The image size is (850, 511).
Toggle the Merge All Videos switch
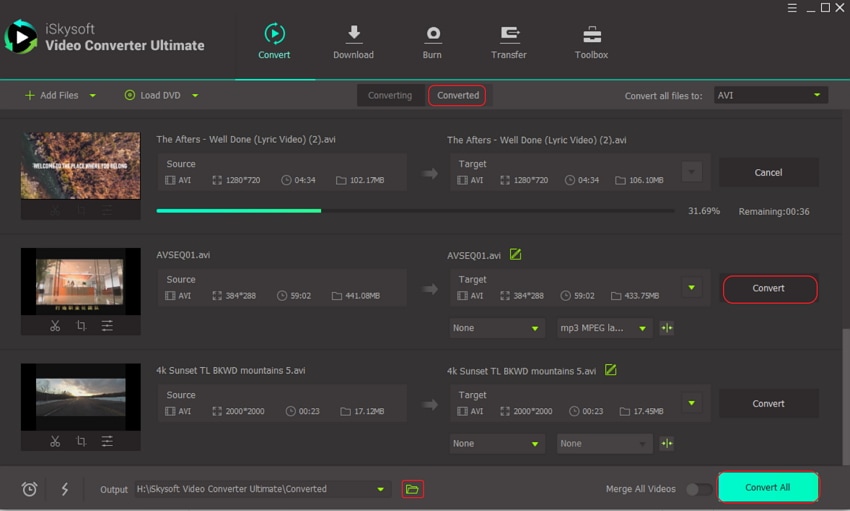699,489
